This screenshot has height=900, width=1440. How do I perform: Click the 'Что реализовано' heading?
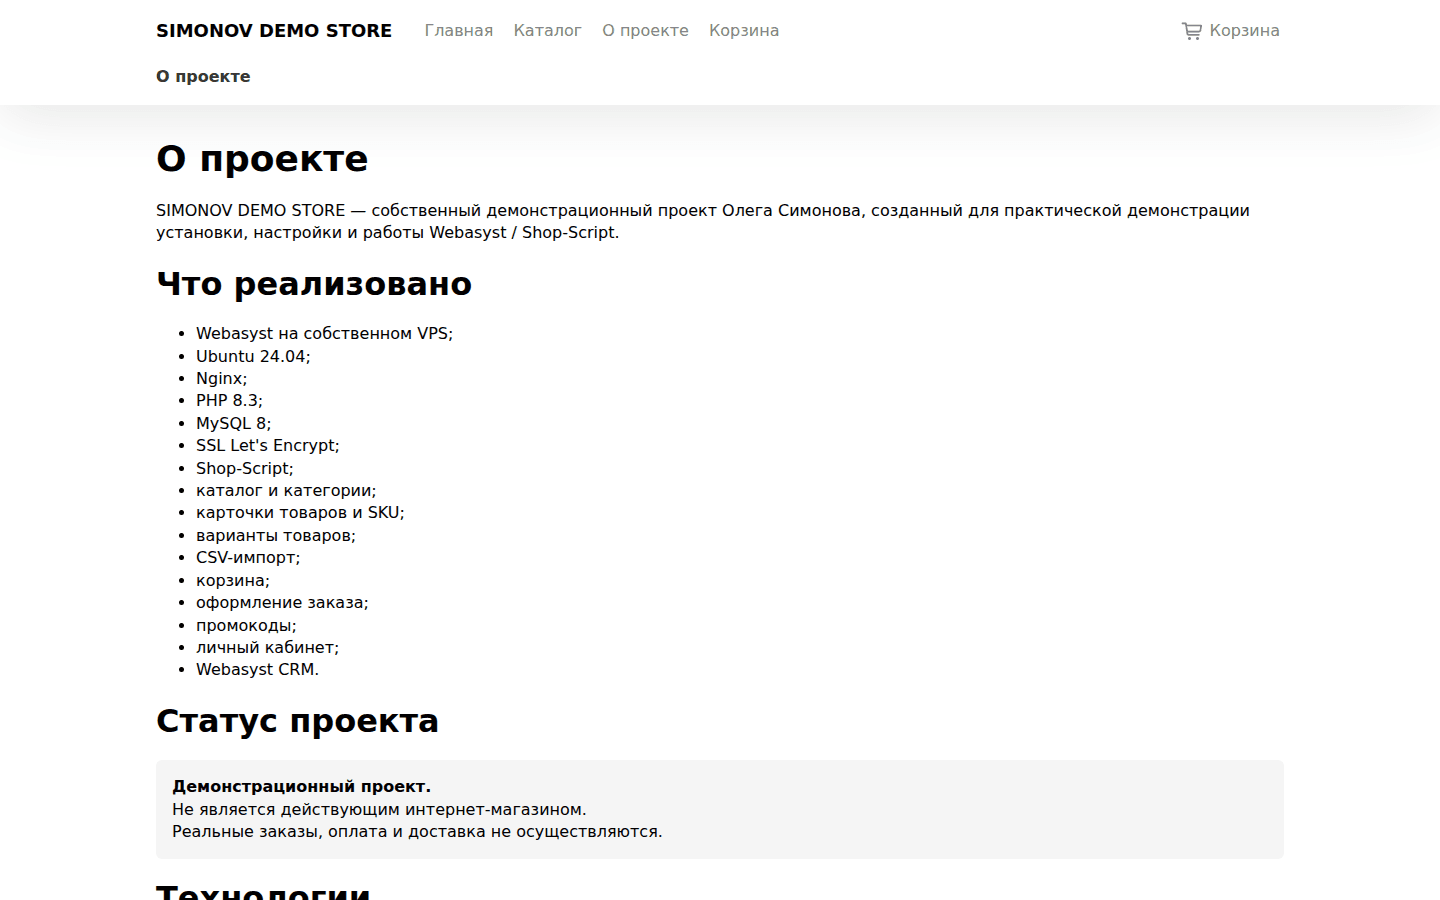pyautogui.click(x=314, y=284)
